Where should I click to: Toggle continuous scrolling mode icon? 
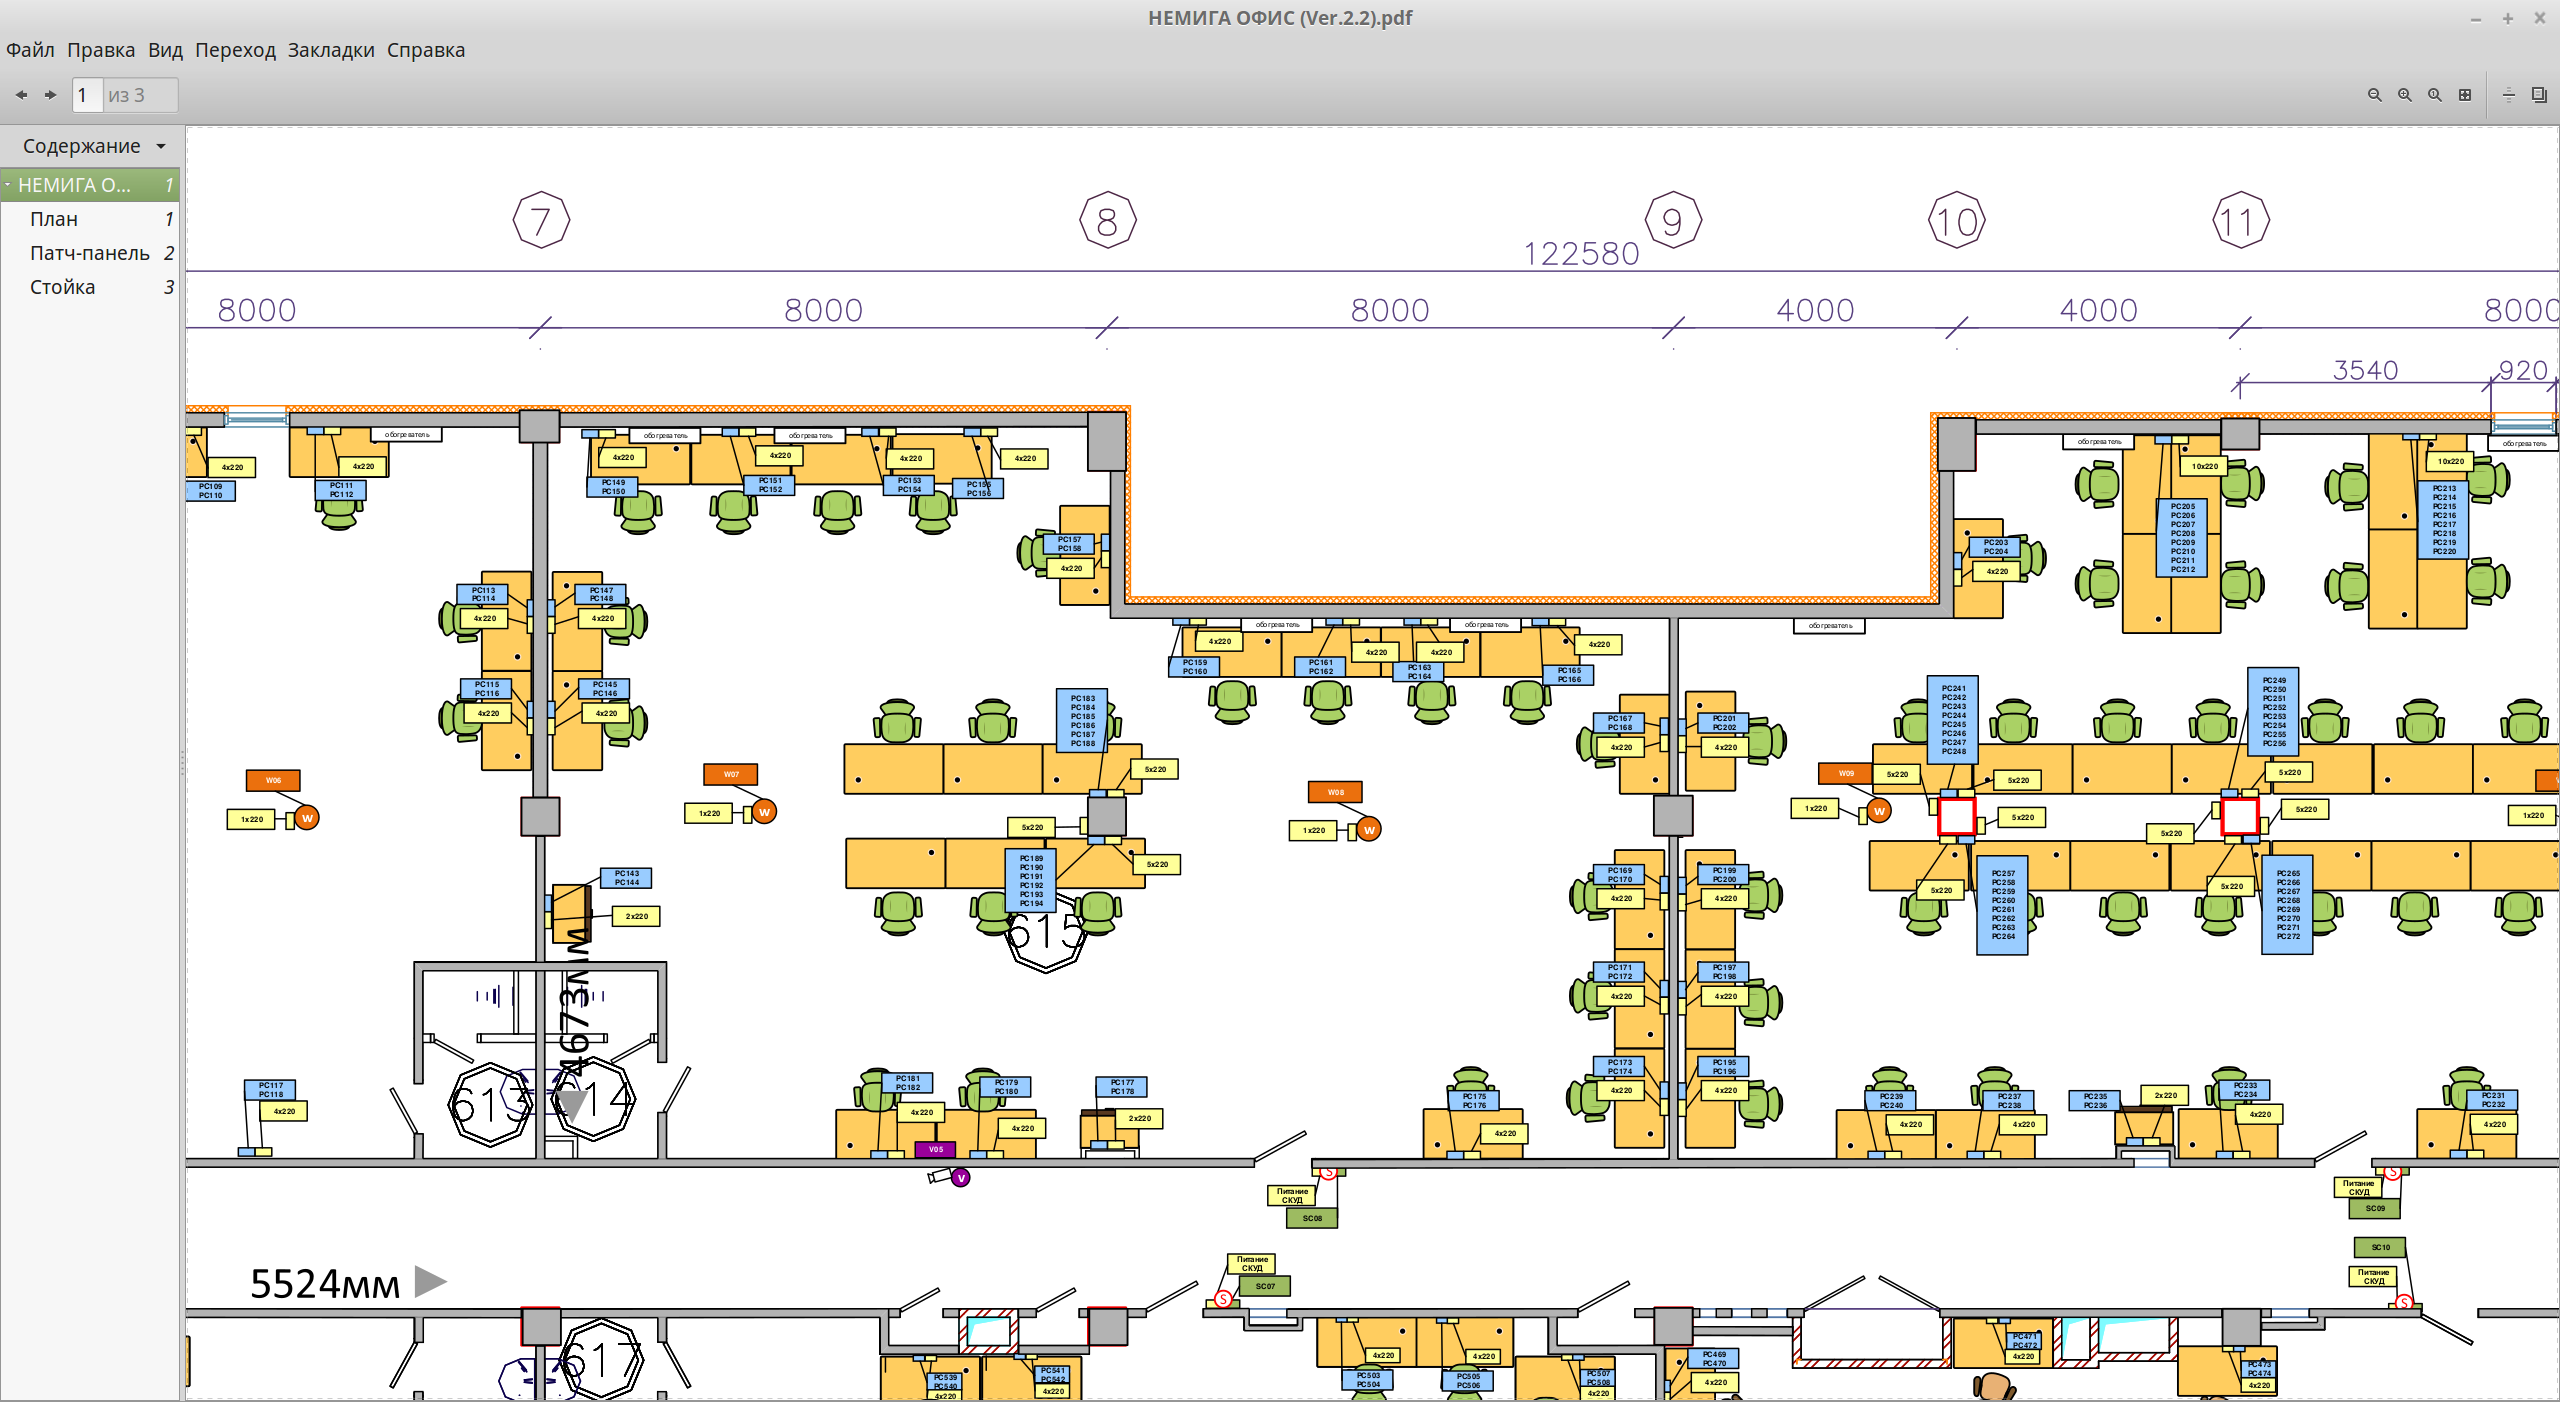(x=2509, y=95)
